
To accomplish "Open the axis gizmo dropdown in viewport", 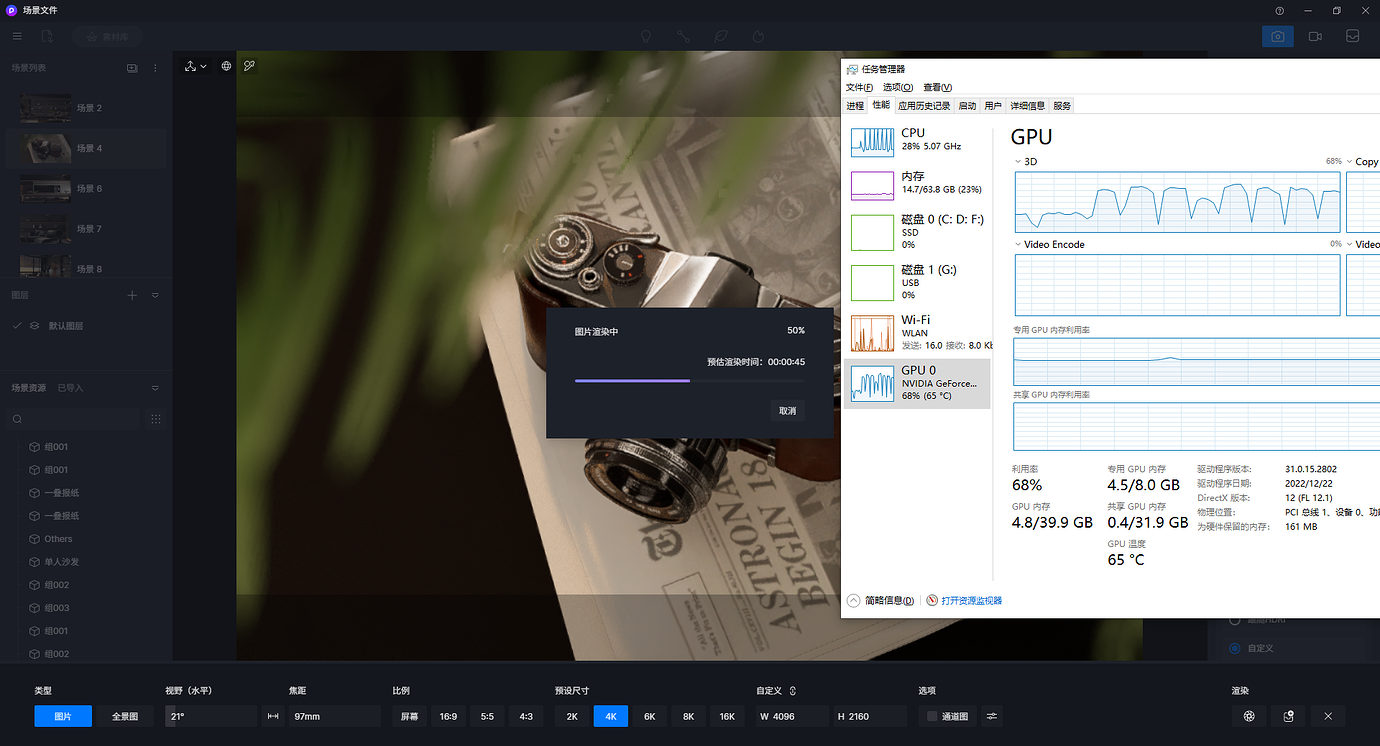I will point(195,66).
